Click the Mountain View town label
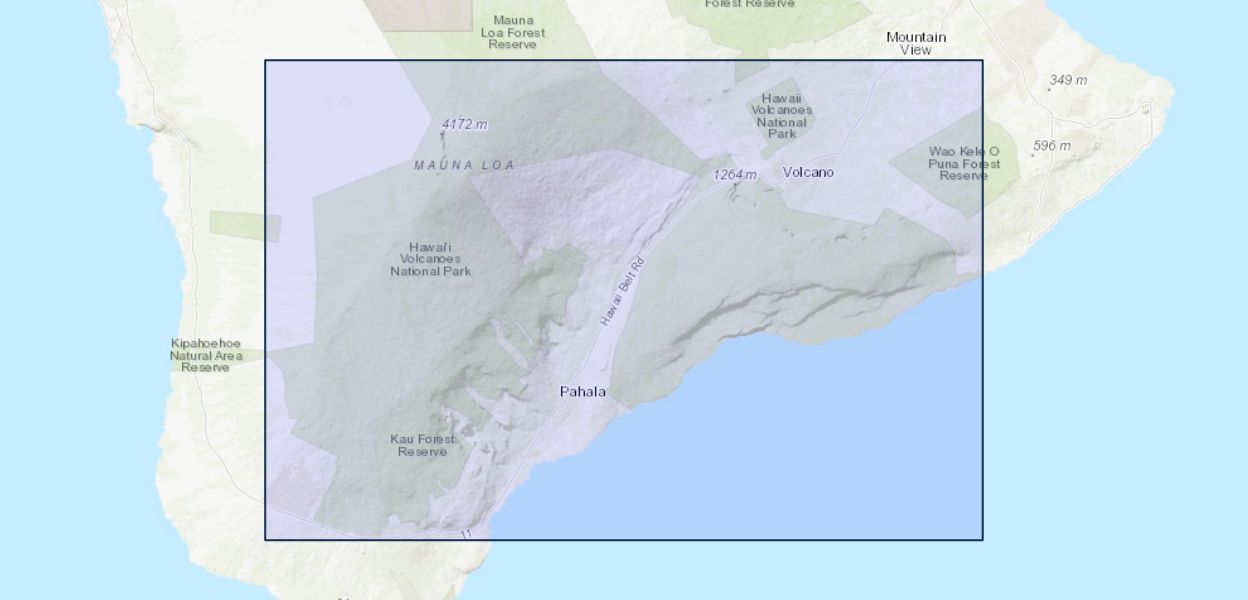 pos(915,43)
